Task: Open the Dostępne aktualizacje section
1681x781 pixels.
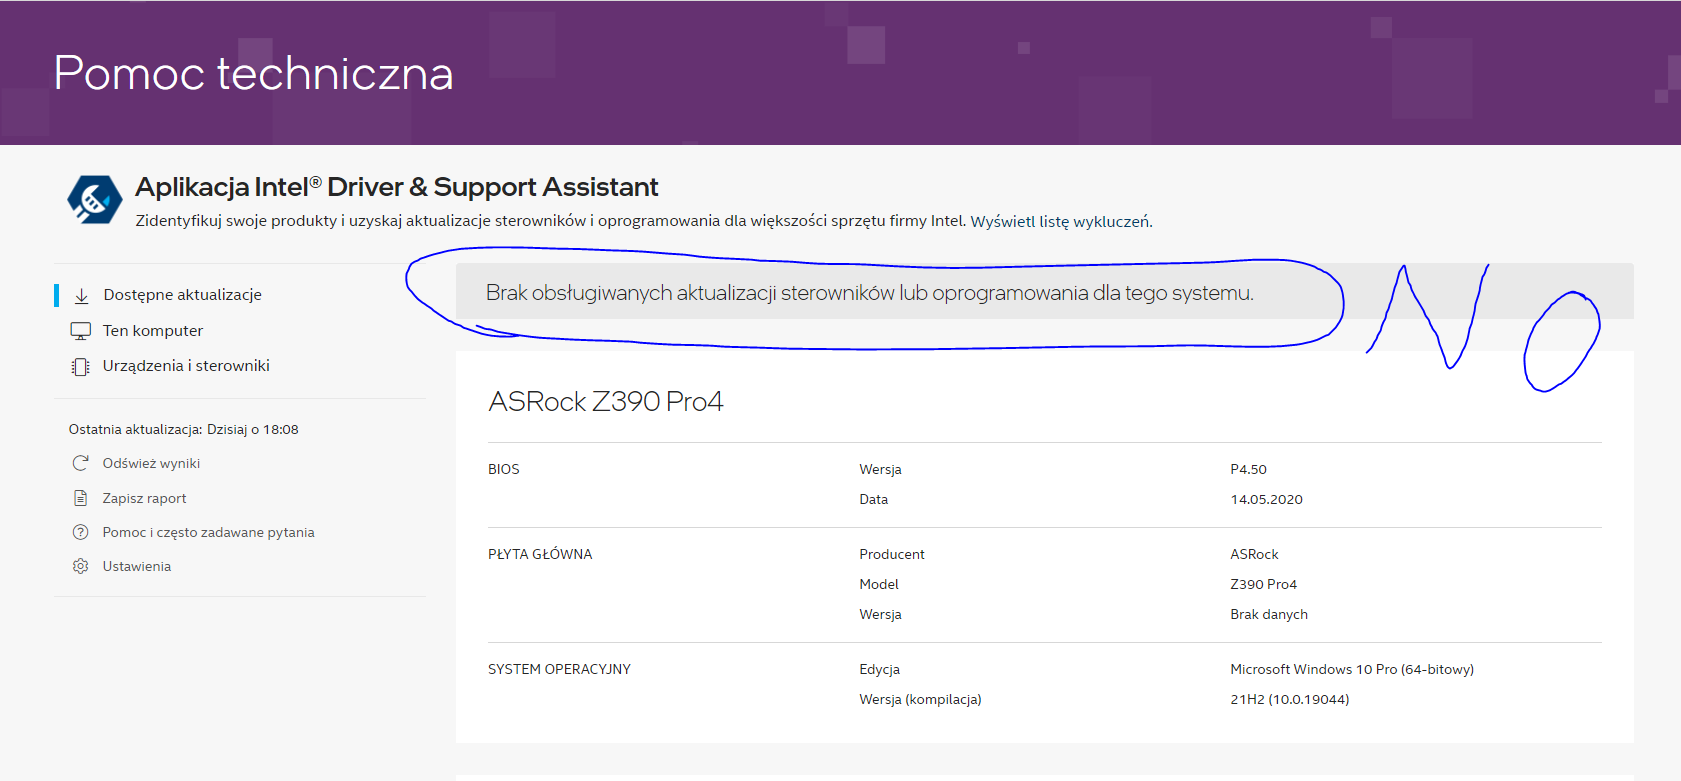Action: [183, 295]
